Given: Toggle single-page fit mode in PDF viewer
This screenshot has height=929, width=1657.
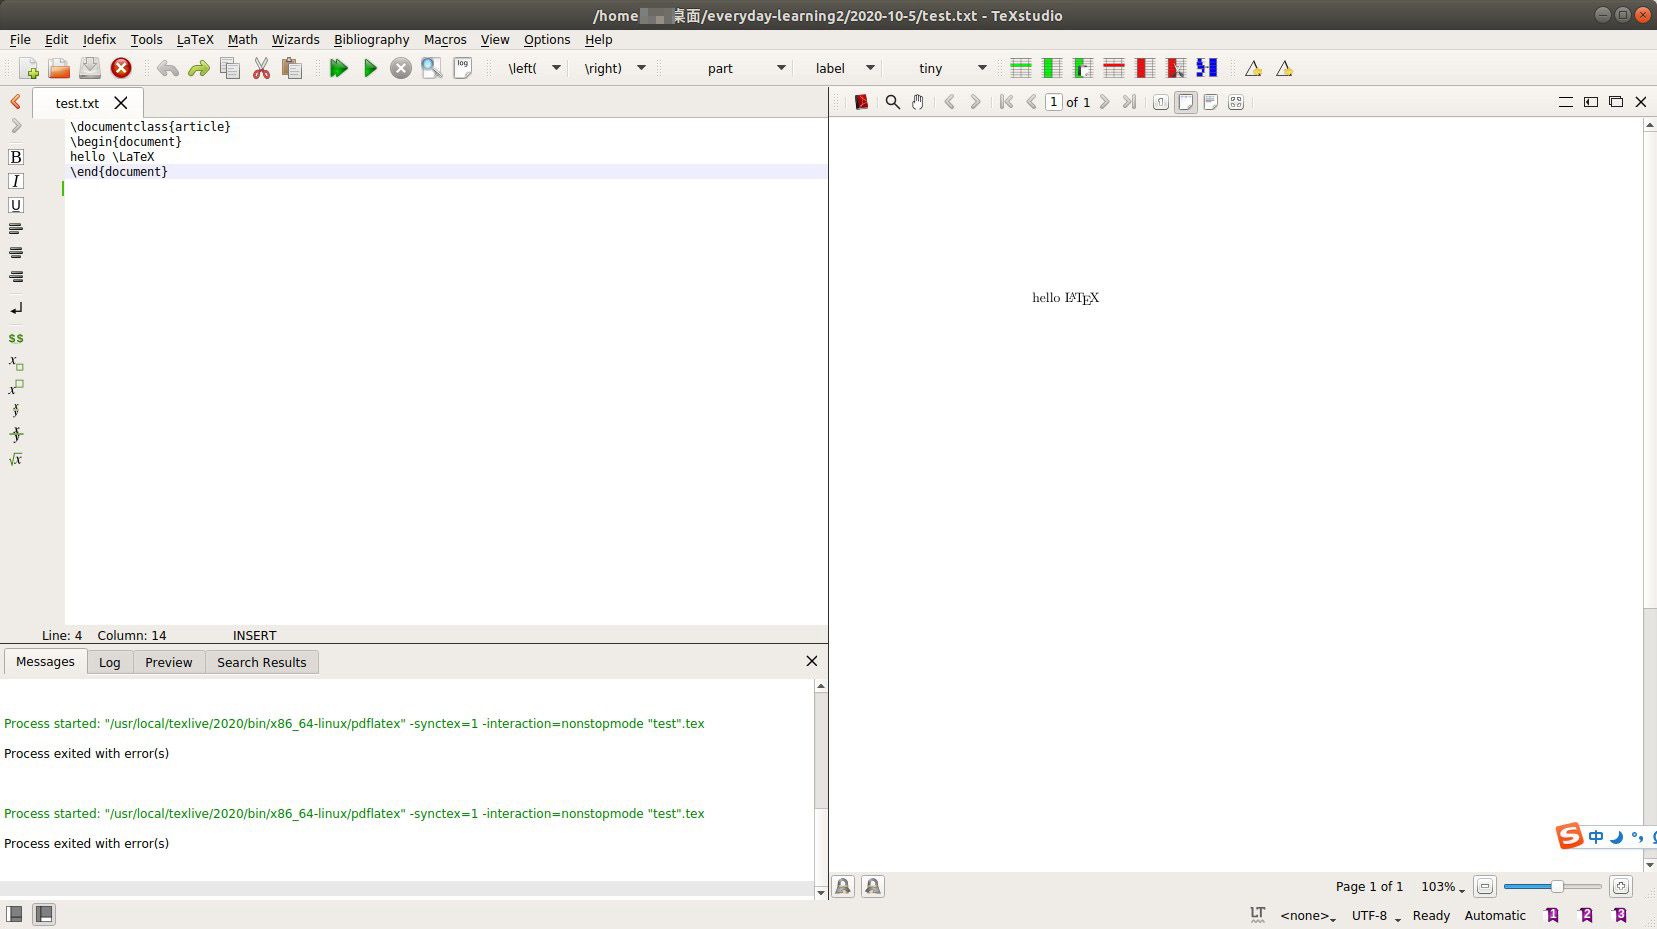Looking at the screenshot, I should [x=1186, y=102].
